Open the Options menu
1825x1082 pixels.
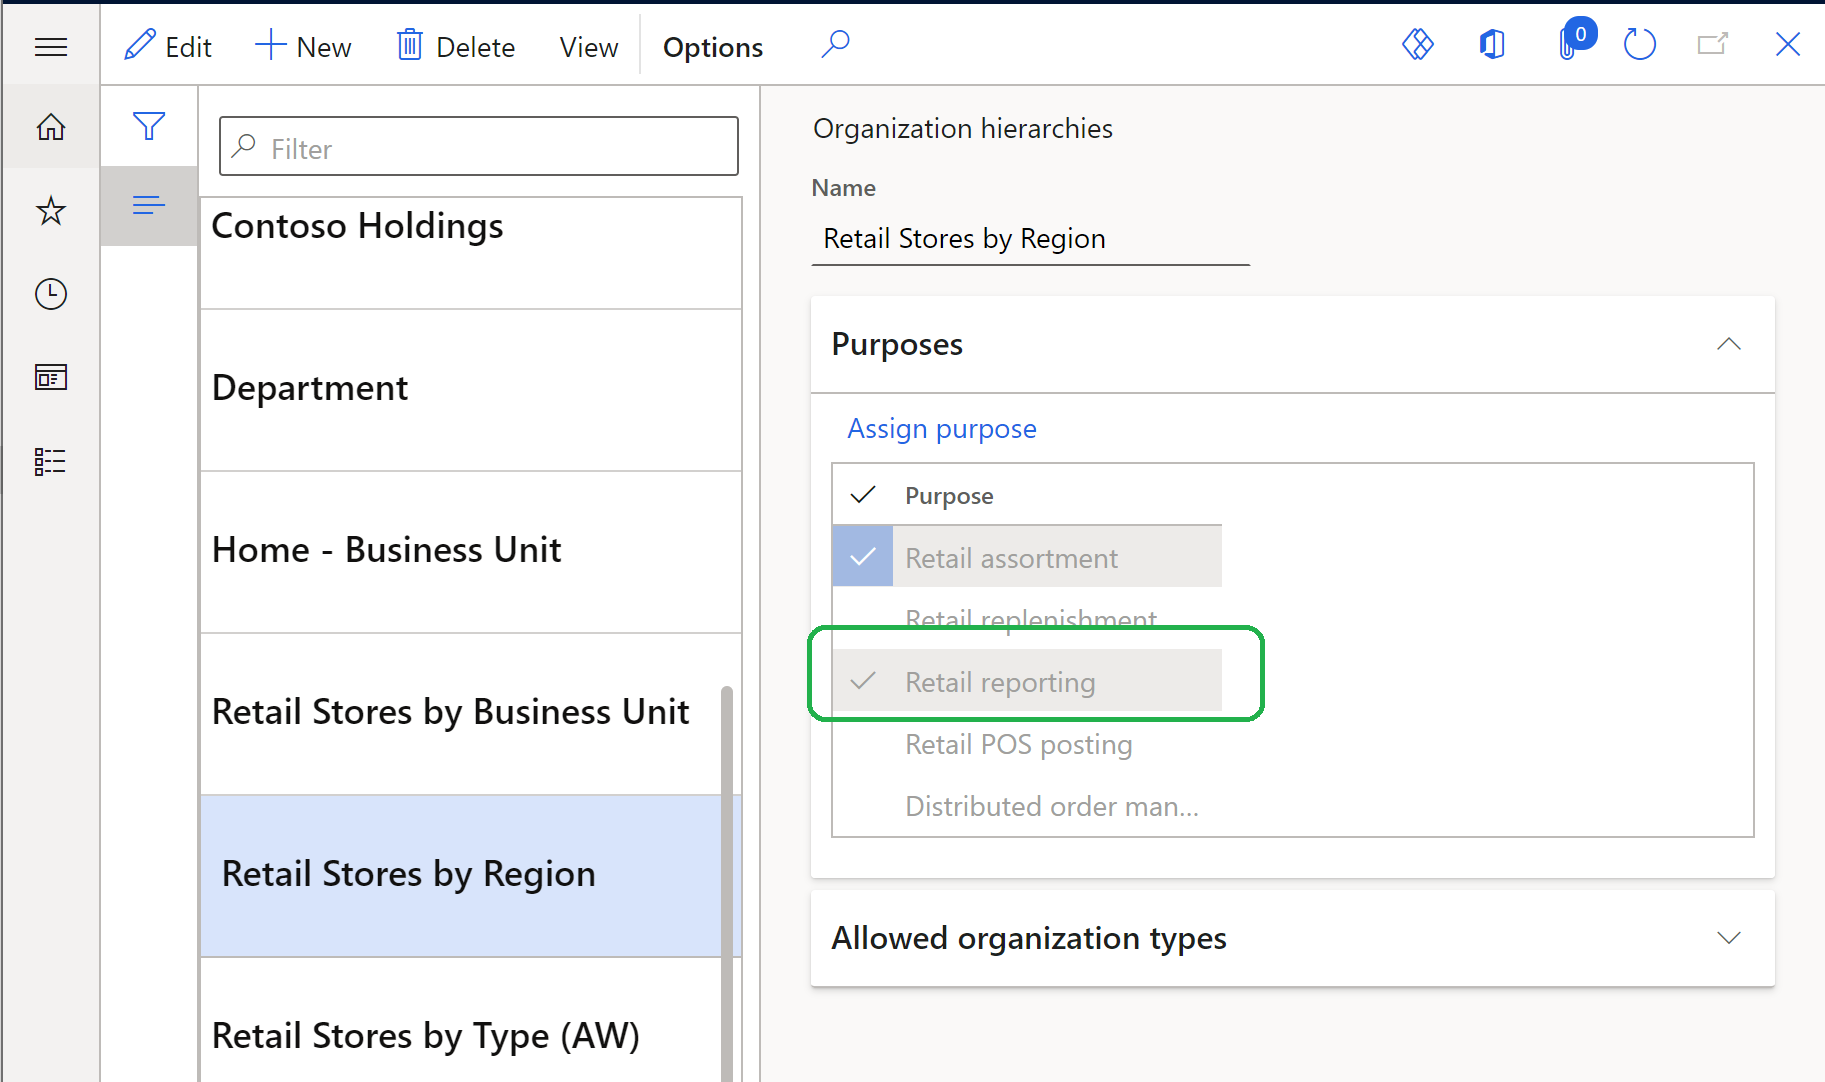(712, 46)
